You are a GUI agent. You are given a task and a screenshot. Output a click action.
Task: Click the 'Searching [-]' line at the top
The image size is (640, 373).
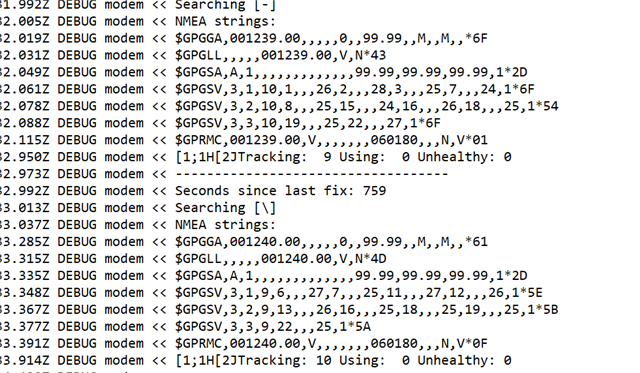pyautogui.click(x=138, y=6)
